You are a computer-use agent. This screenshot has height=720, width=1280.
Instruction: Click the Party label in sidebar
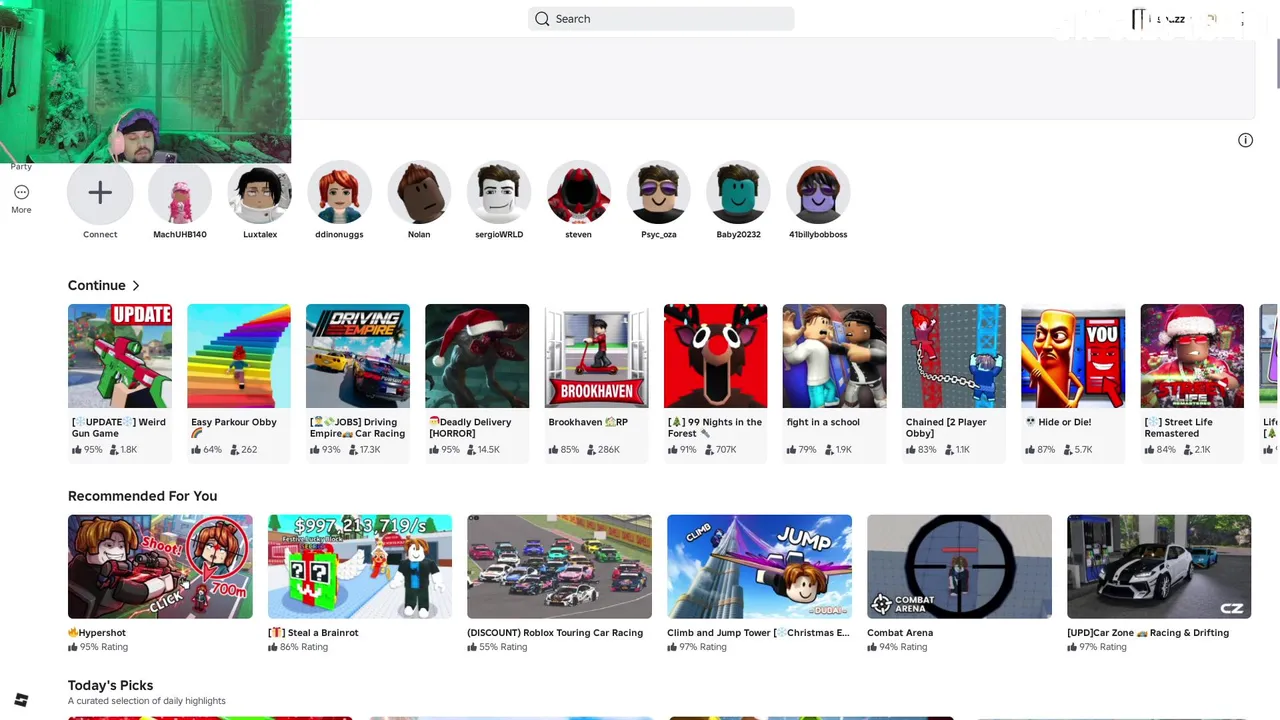click(21, 167)
